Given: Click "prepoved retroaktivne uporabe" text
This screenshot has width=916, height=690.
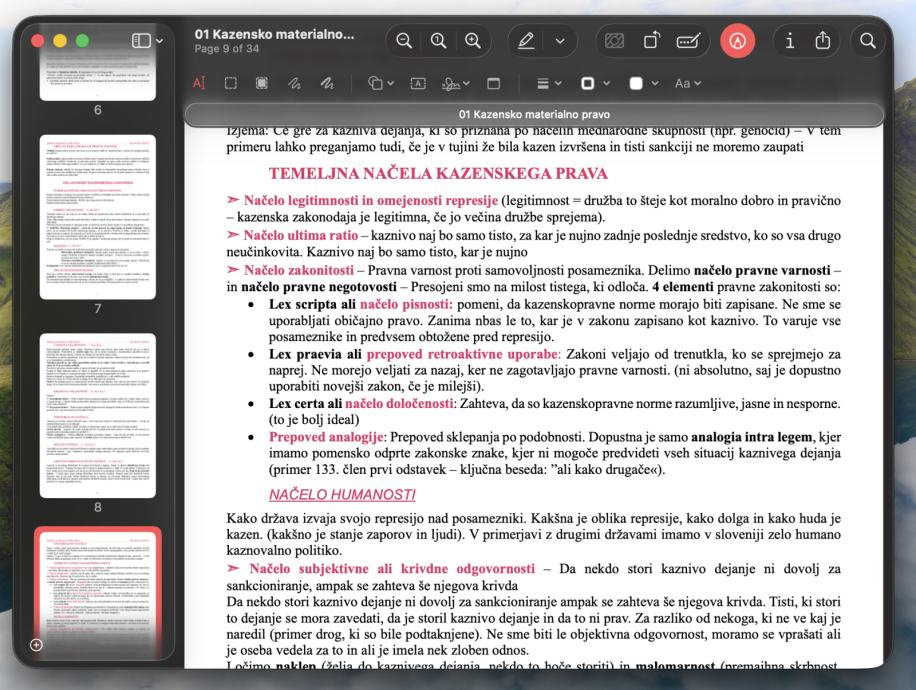Looking at the screenshot, I should tap(462, 354).
